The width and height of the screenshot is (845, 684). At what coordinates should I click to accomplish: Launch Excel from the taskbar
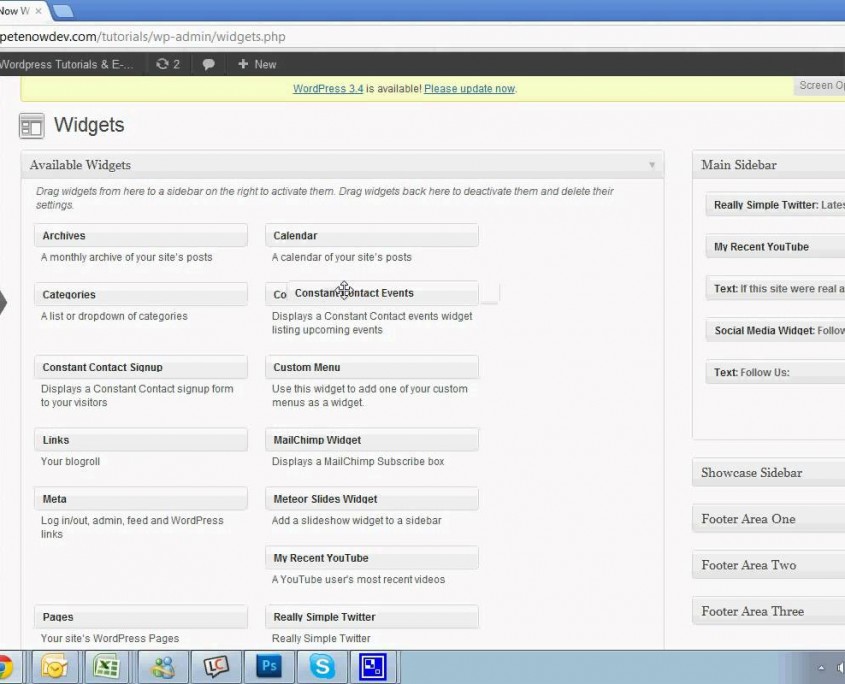click(106, 666)
